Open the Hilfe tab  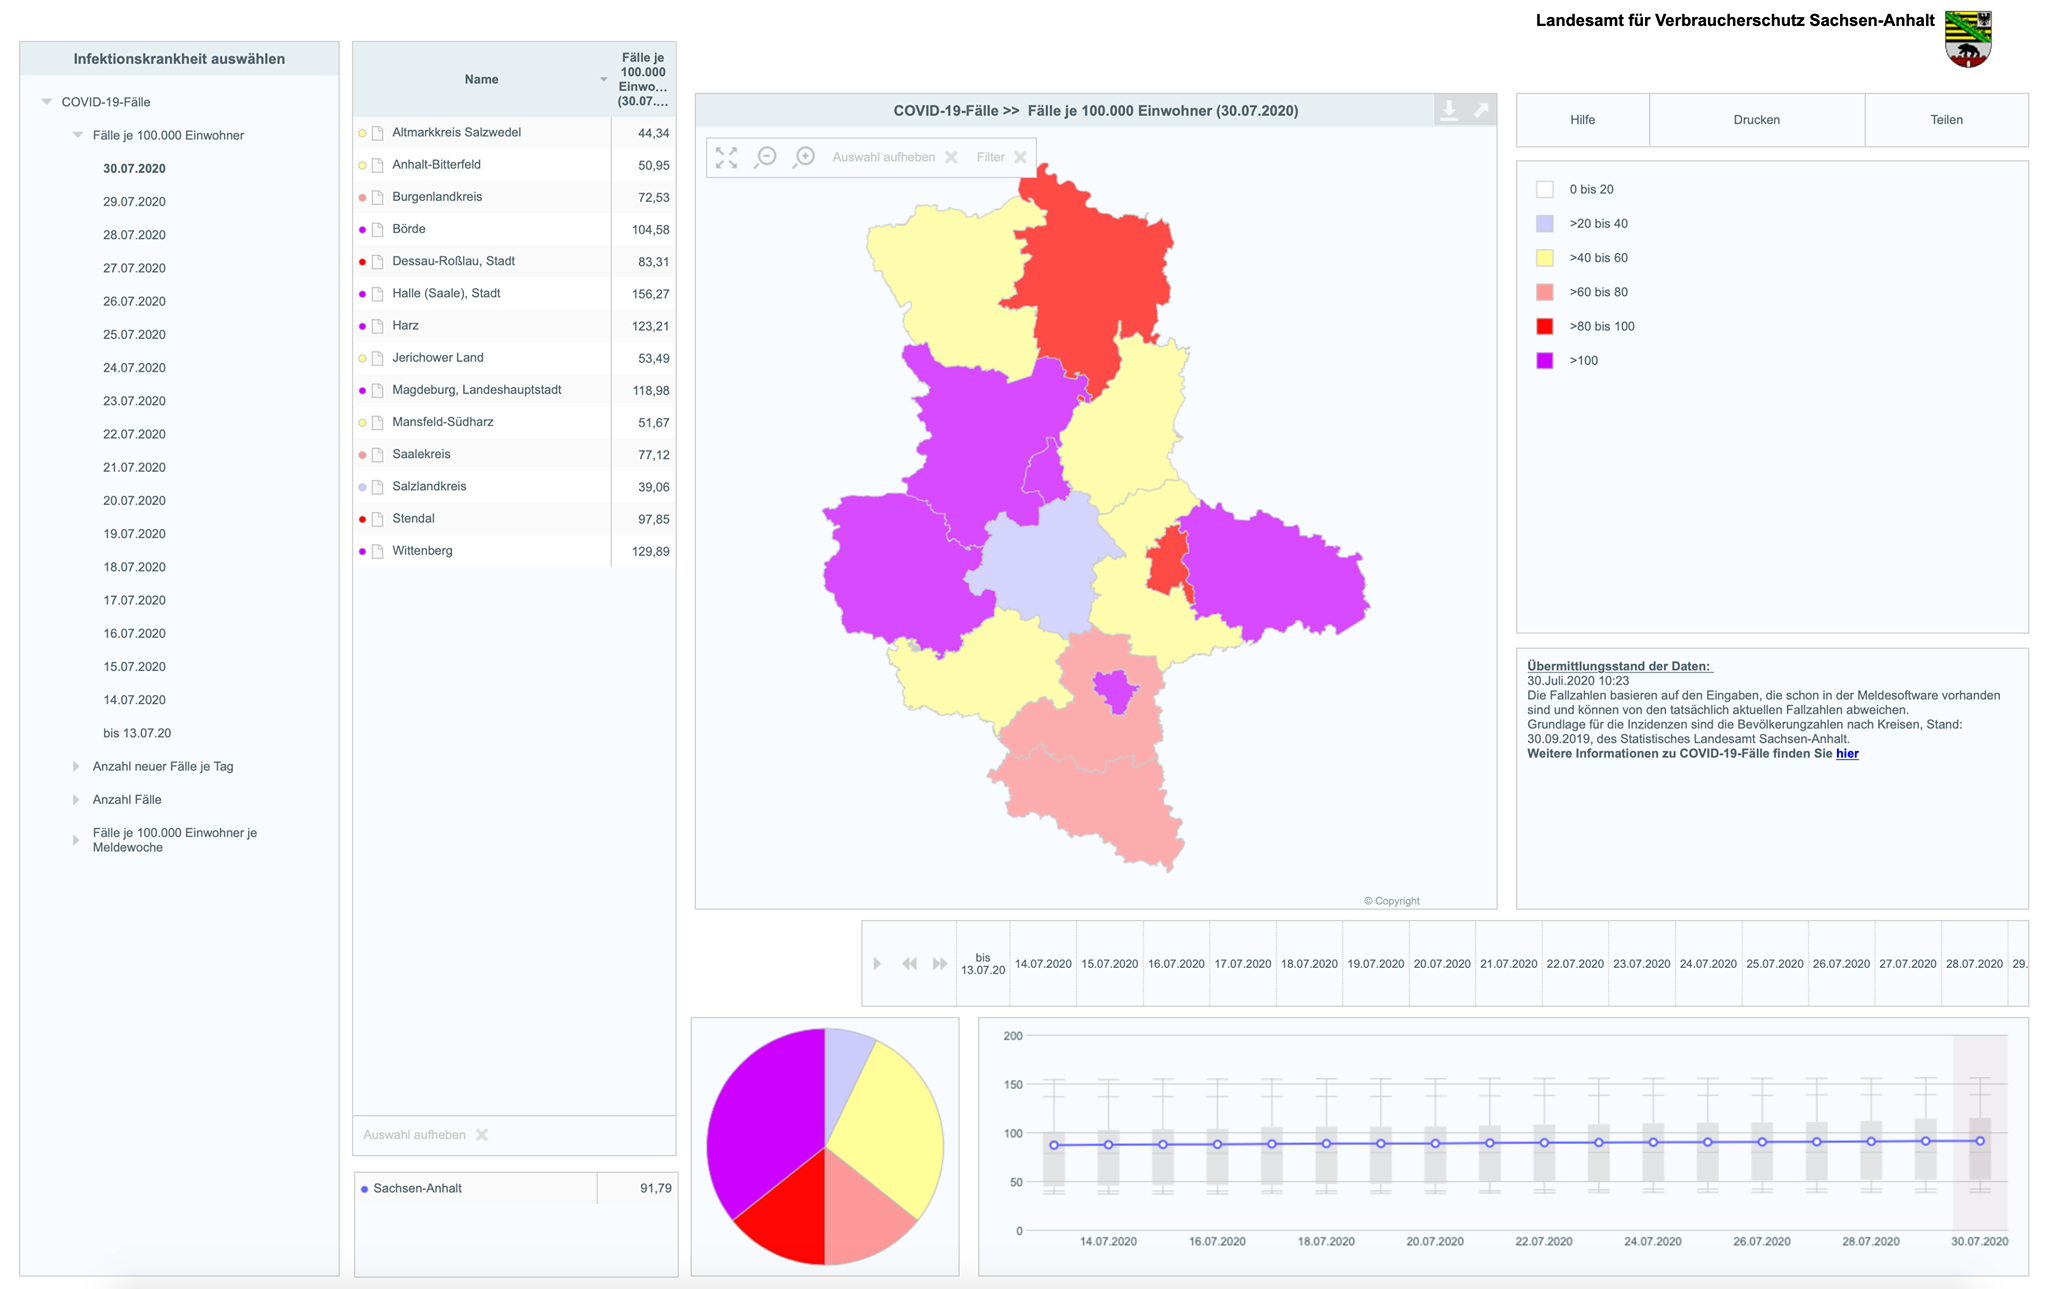[1583, 120]
